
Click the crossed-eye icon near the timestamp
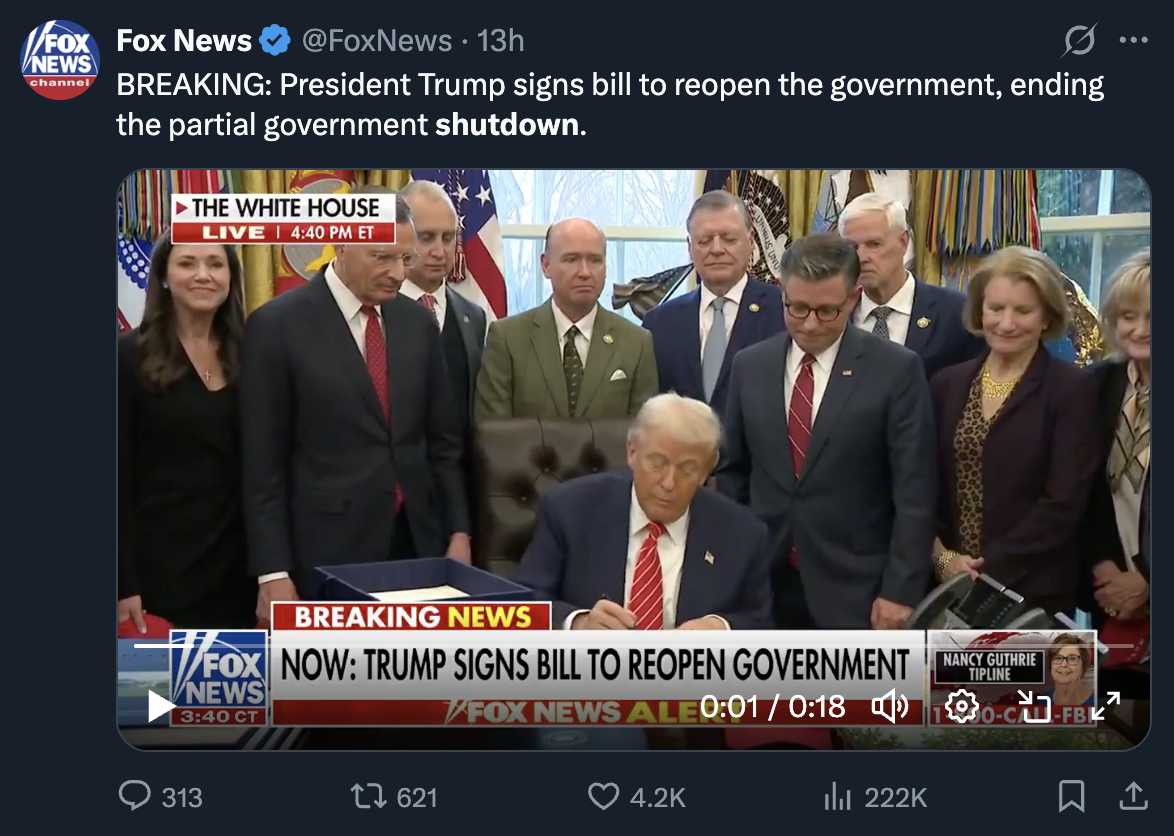[1079, 39]
